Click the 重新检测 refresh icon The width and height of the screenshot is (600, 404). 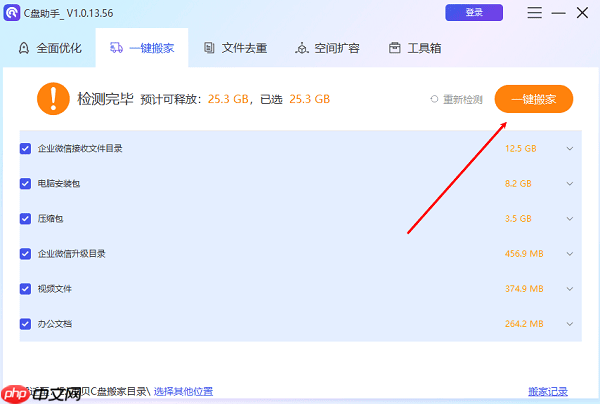click(x=434, y=99)
